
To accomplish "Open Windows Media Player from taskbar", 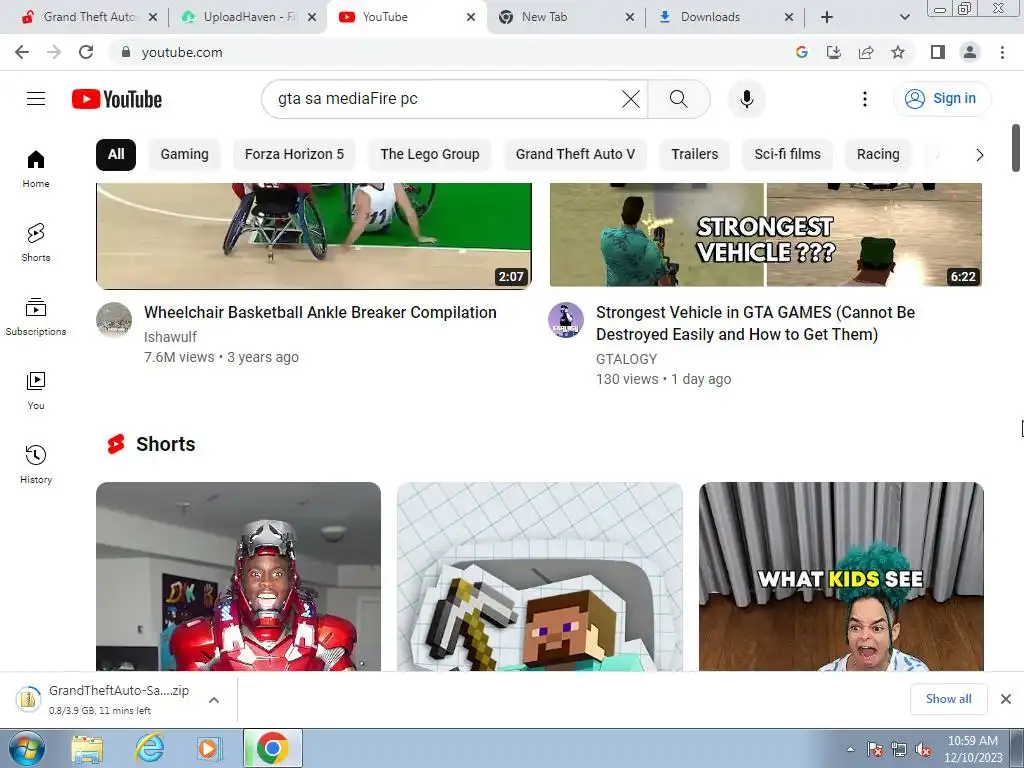I will click(210, 749).
